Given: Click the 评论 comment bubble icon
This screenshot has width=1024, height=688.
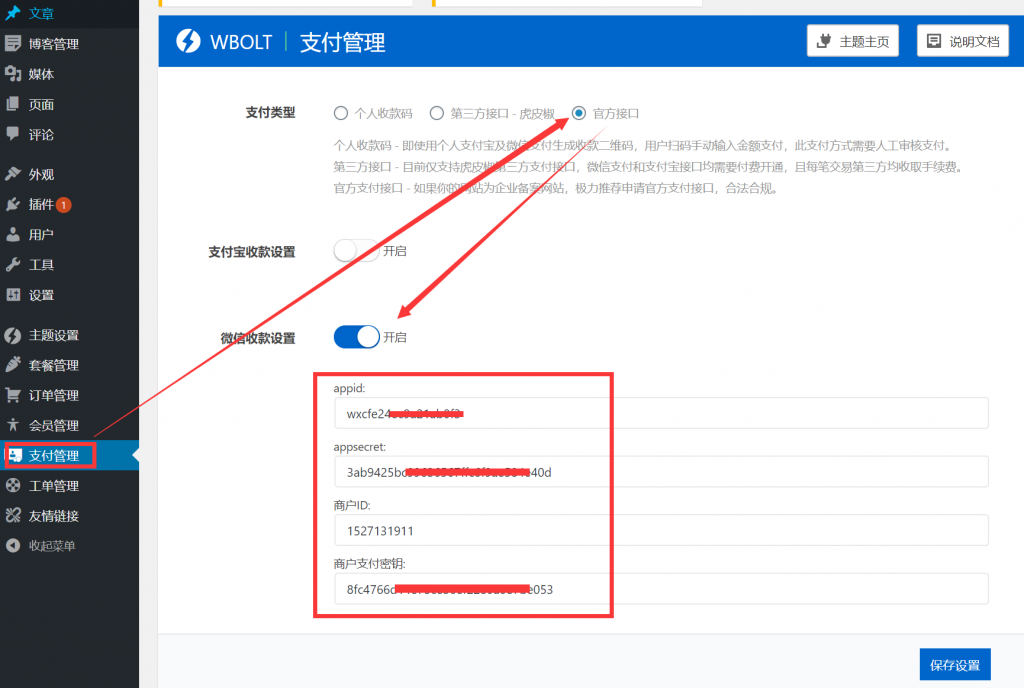Looking at the screenshot, I should [x=13, y=134].
